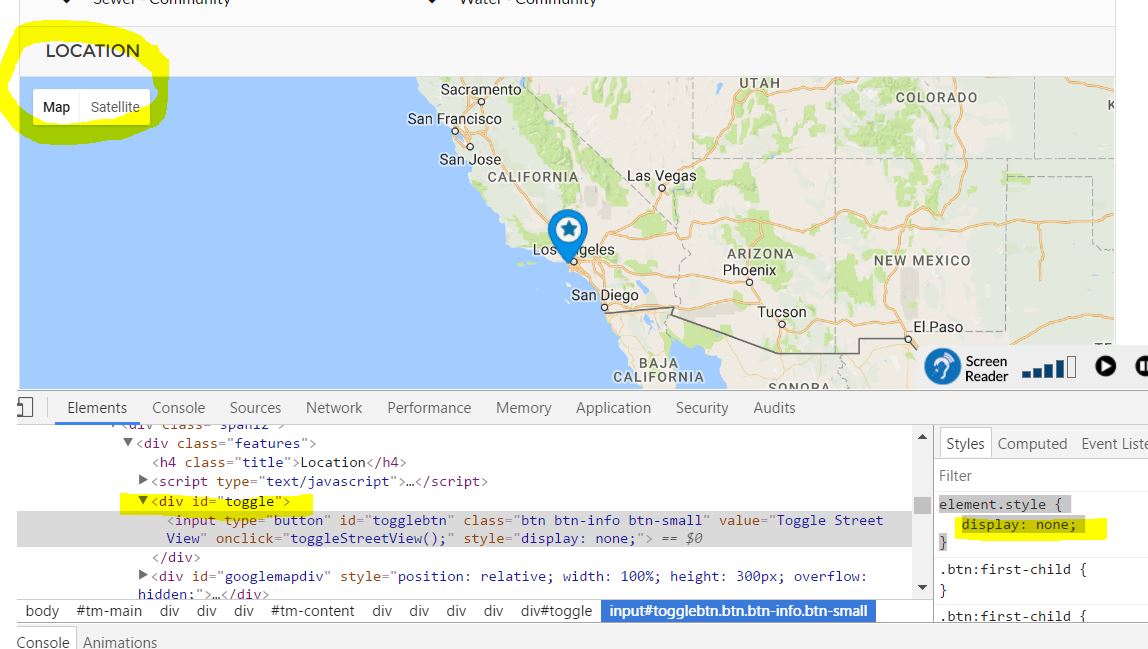Click the closing div tag row

tap(176, 557)
